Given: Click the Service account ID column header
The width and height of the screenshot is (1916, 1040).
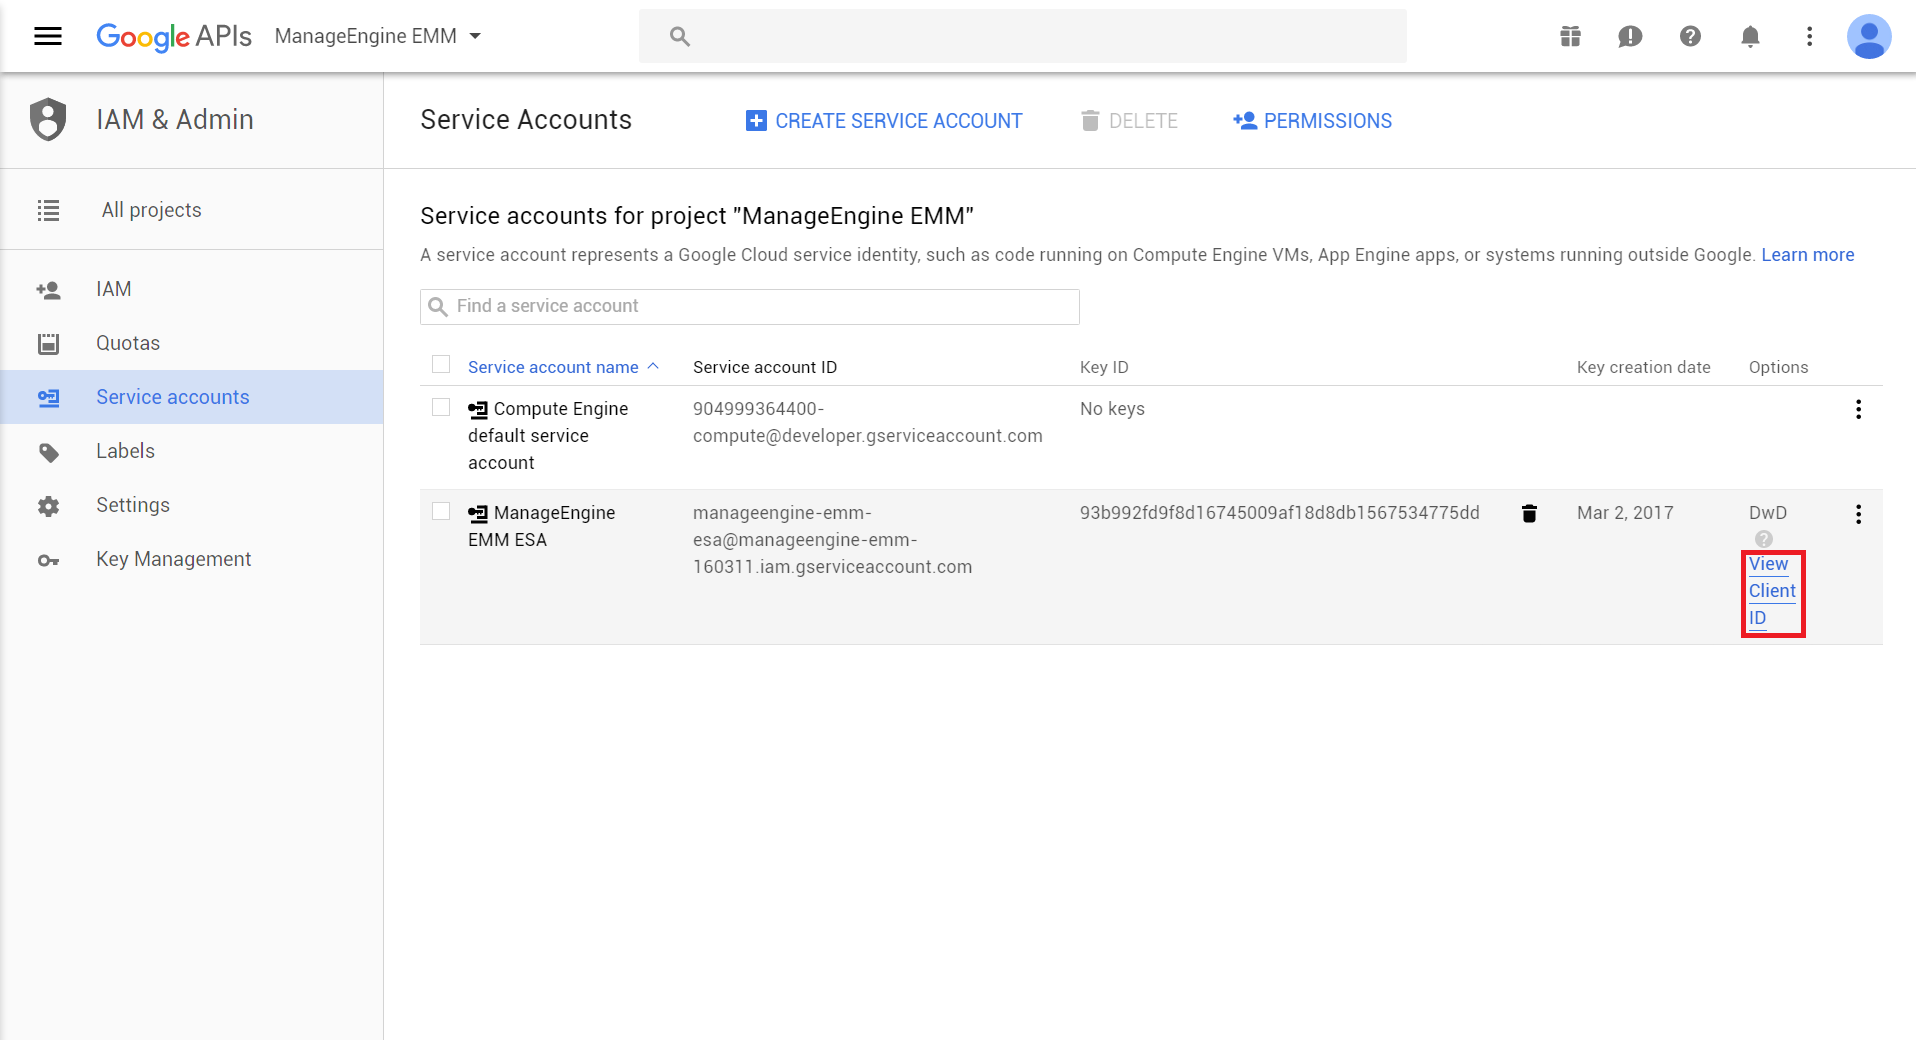Looking at the screenshot, I should click(765, 367).
